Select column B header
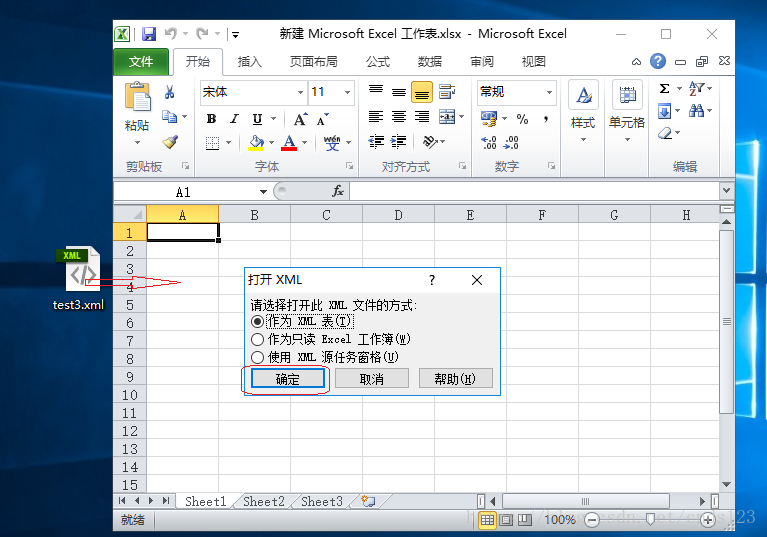 point(254,215)
